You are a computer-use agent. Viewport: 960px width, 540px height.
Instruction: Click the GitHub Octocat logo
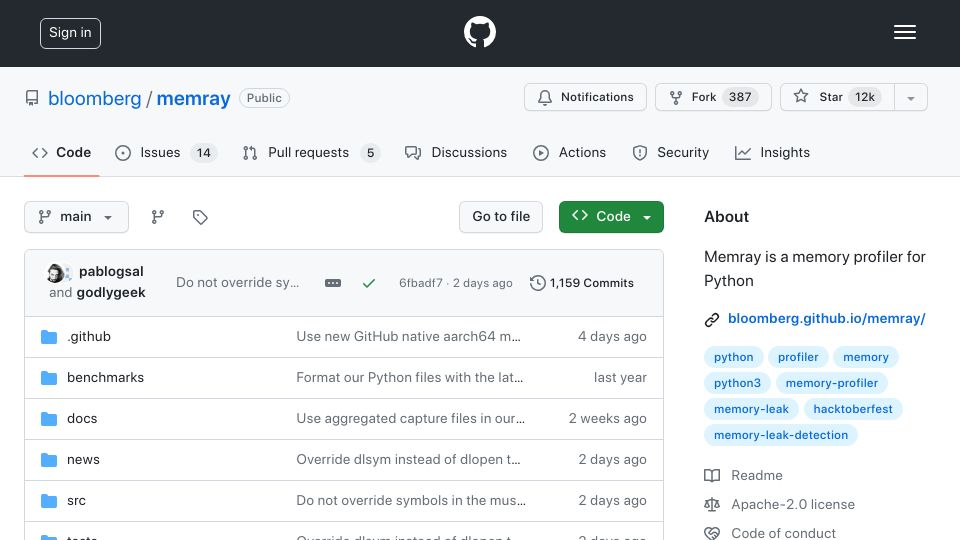(x=479, y=32)
